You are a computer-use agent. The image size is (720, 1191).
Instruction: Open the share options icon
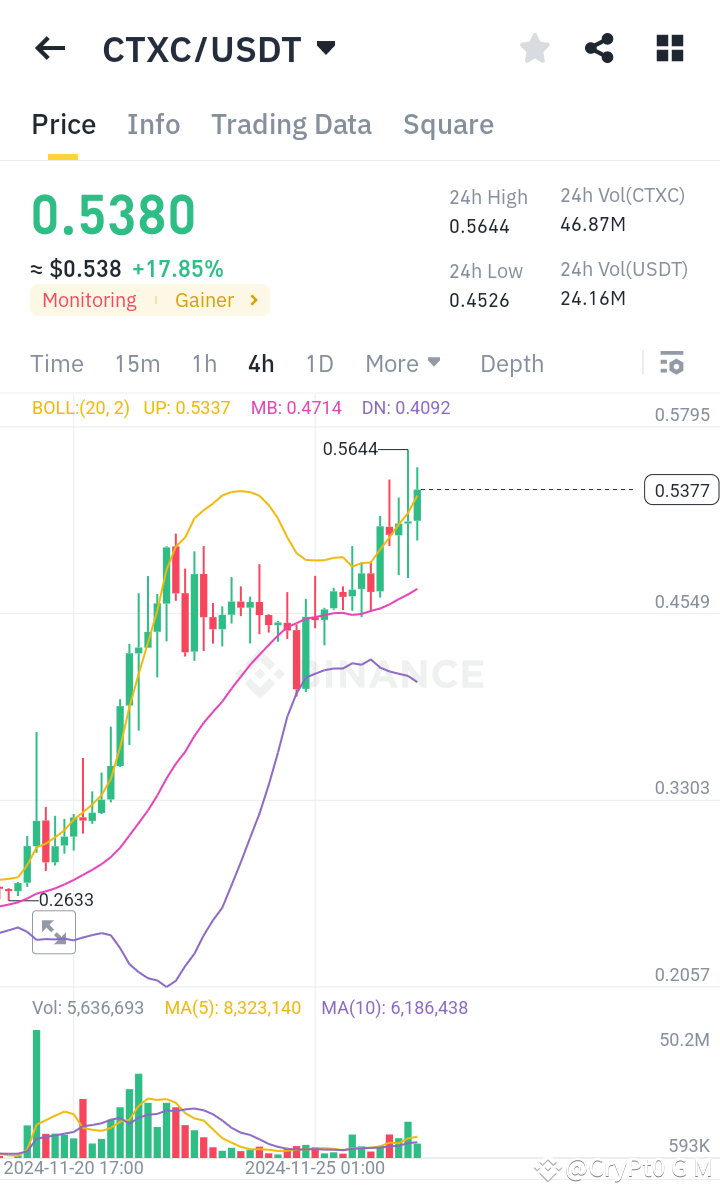[x=599, y=47]
